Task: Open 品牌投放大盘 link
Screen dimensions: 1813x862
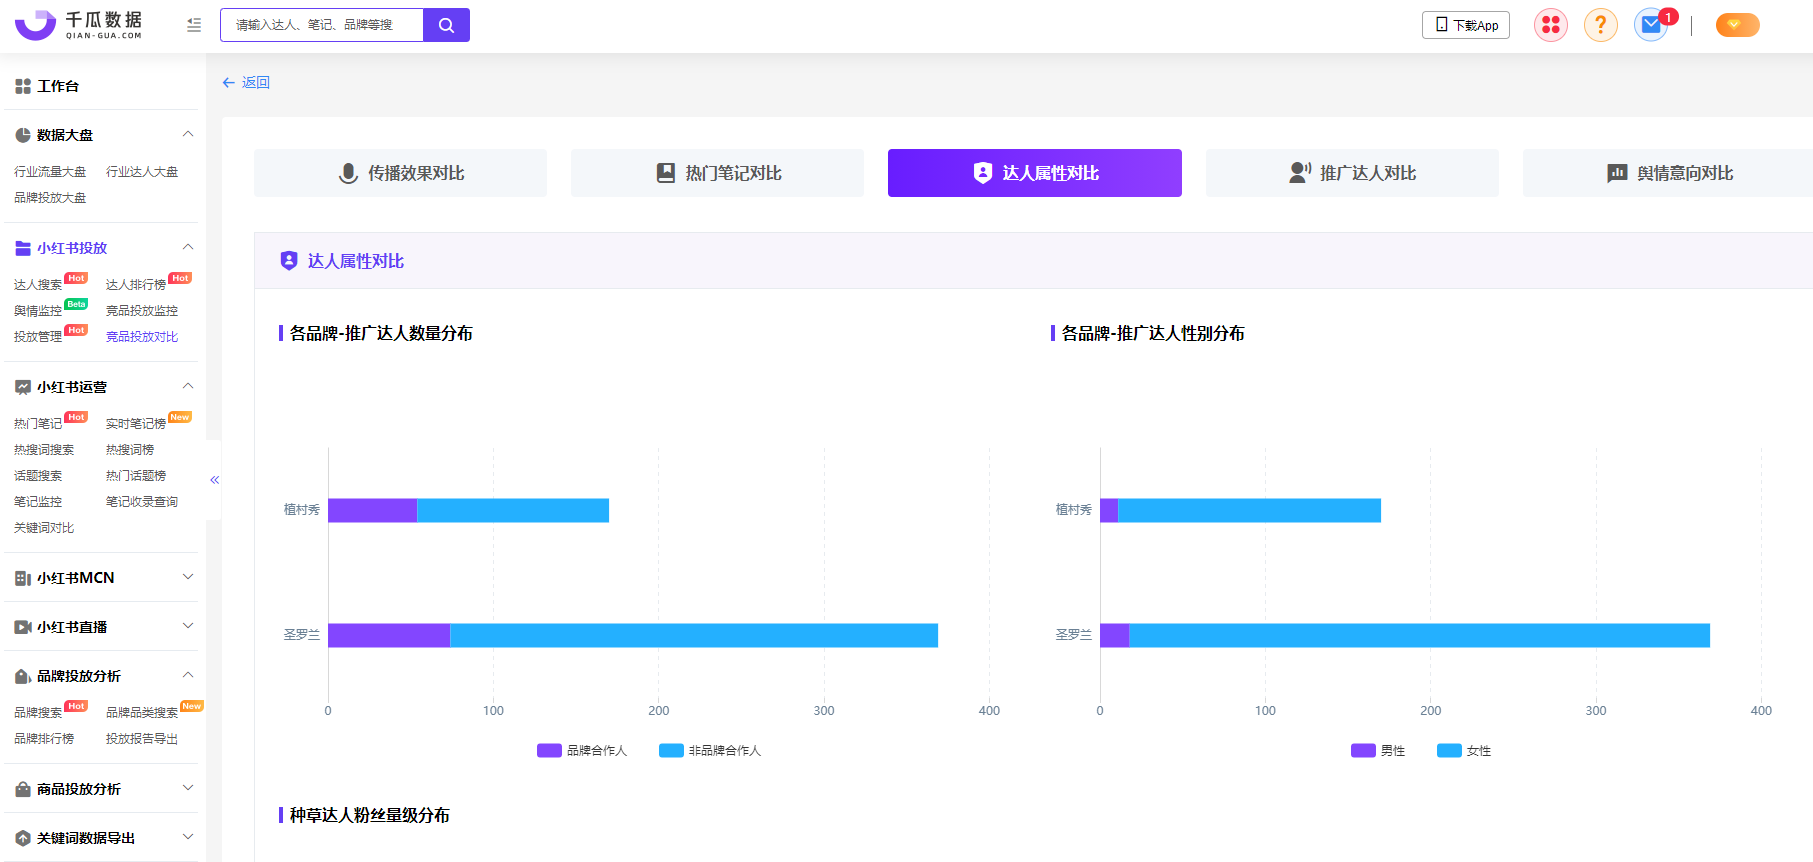Action: coord(50,198)
